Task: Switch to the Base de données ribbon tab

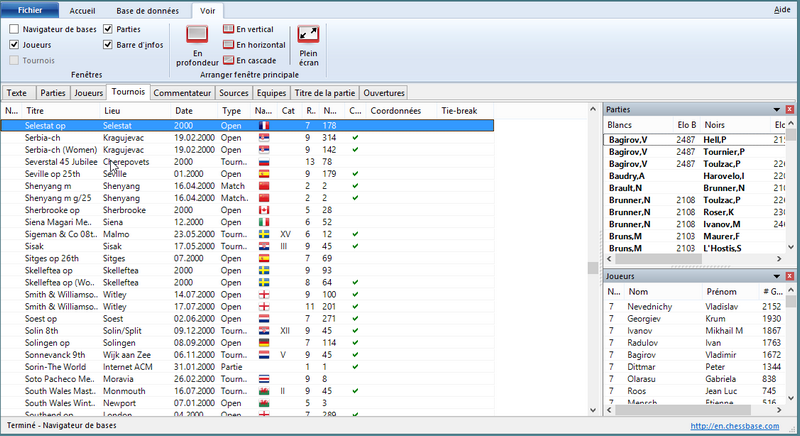Action: click(x=146, y=9)
